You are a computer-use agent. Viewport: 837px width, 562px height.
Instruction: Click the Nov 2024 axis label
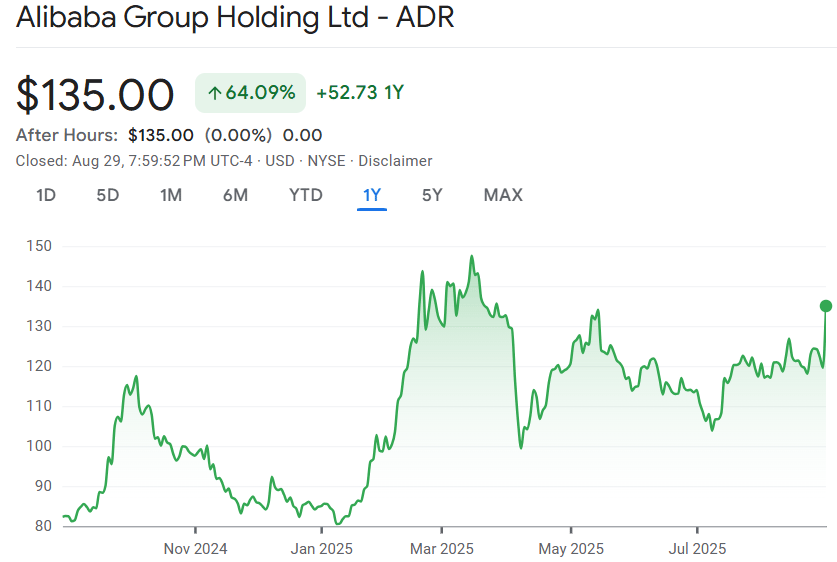tap(195, 549)
